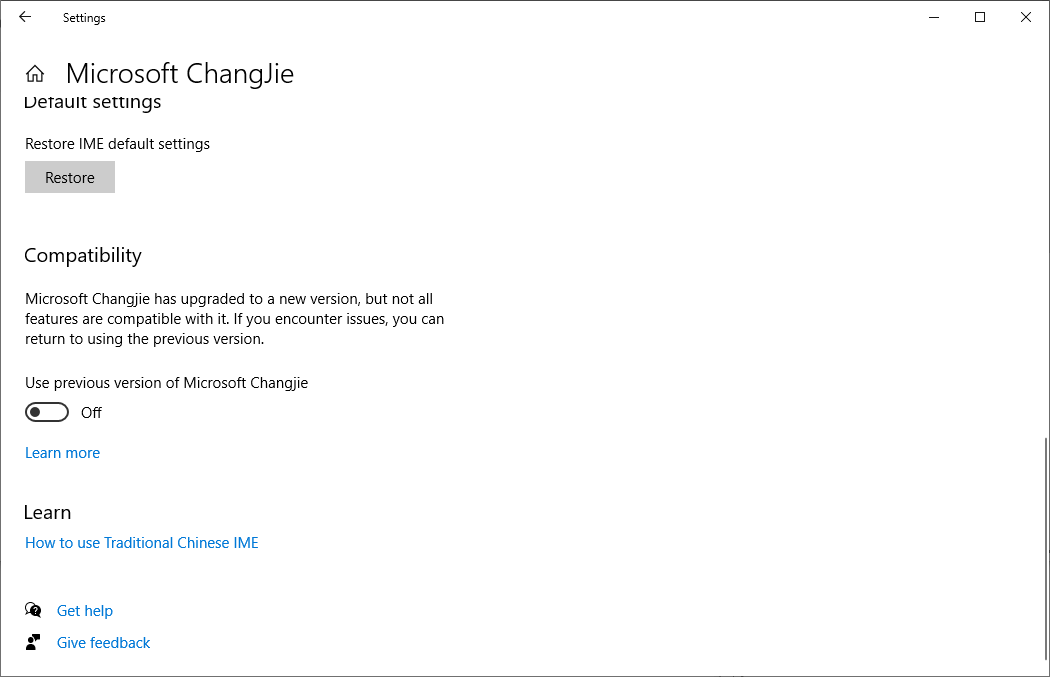Image resolution: width=1050 pixels, height=677 pixels.
Task: Maximize the Settings window
Action: (x=980, y=17)
